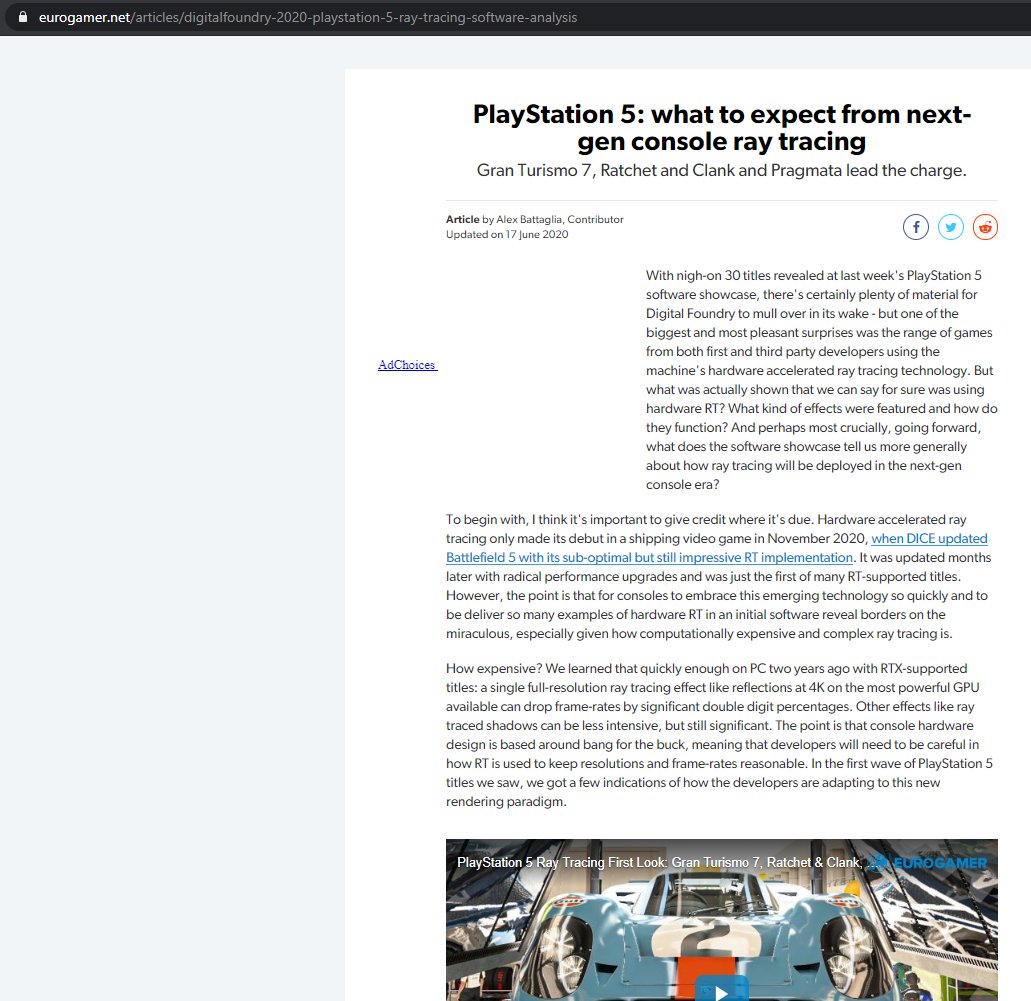
Task: Play the embedded PlayStation 5 video
Action: pyautogui.click(x=721, y=990)
